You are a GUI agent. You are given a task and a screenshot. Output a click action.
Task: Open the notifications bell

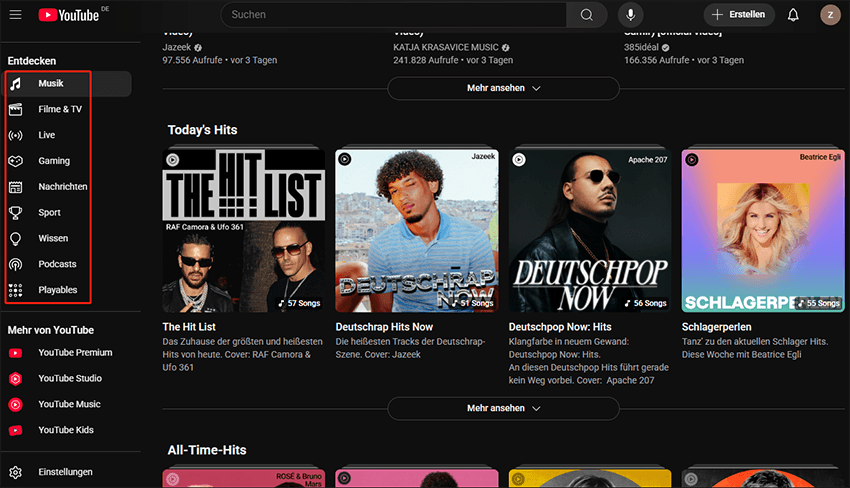click(x=793, y=15)
